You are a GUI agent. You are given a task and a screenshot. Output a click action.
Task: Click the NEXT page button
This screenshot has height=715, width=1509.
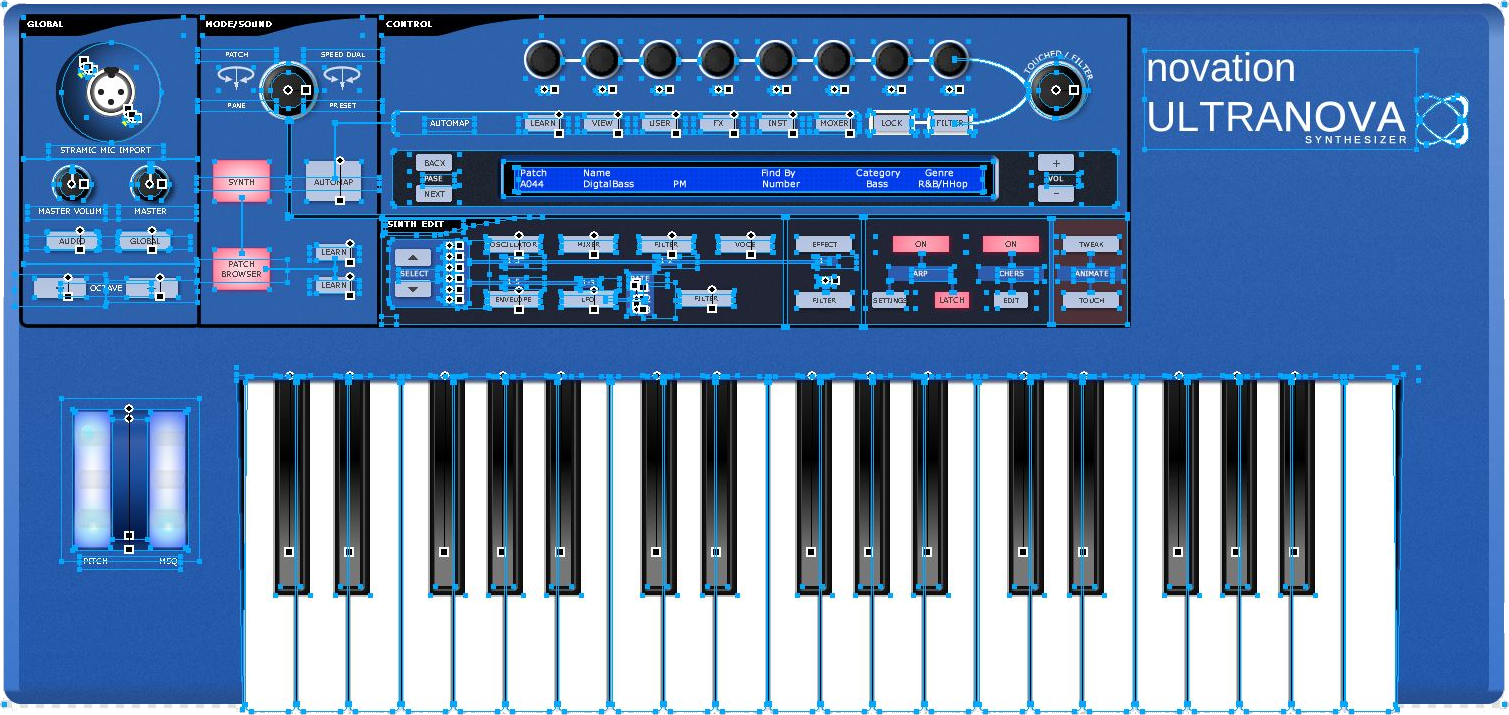coord(434,194)
